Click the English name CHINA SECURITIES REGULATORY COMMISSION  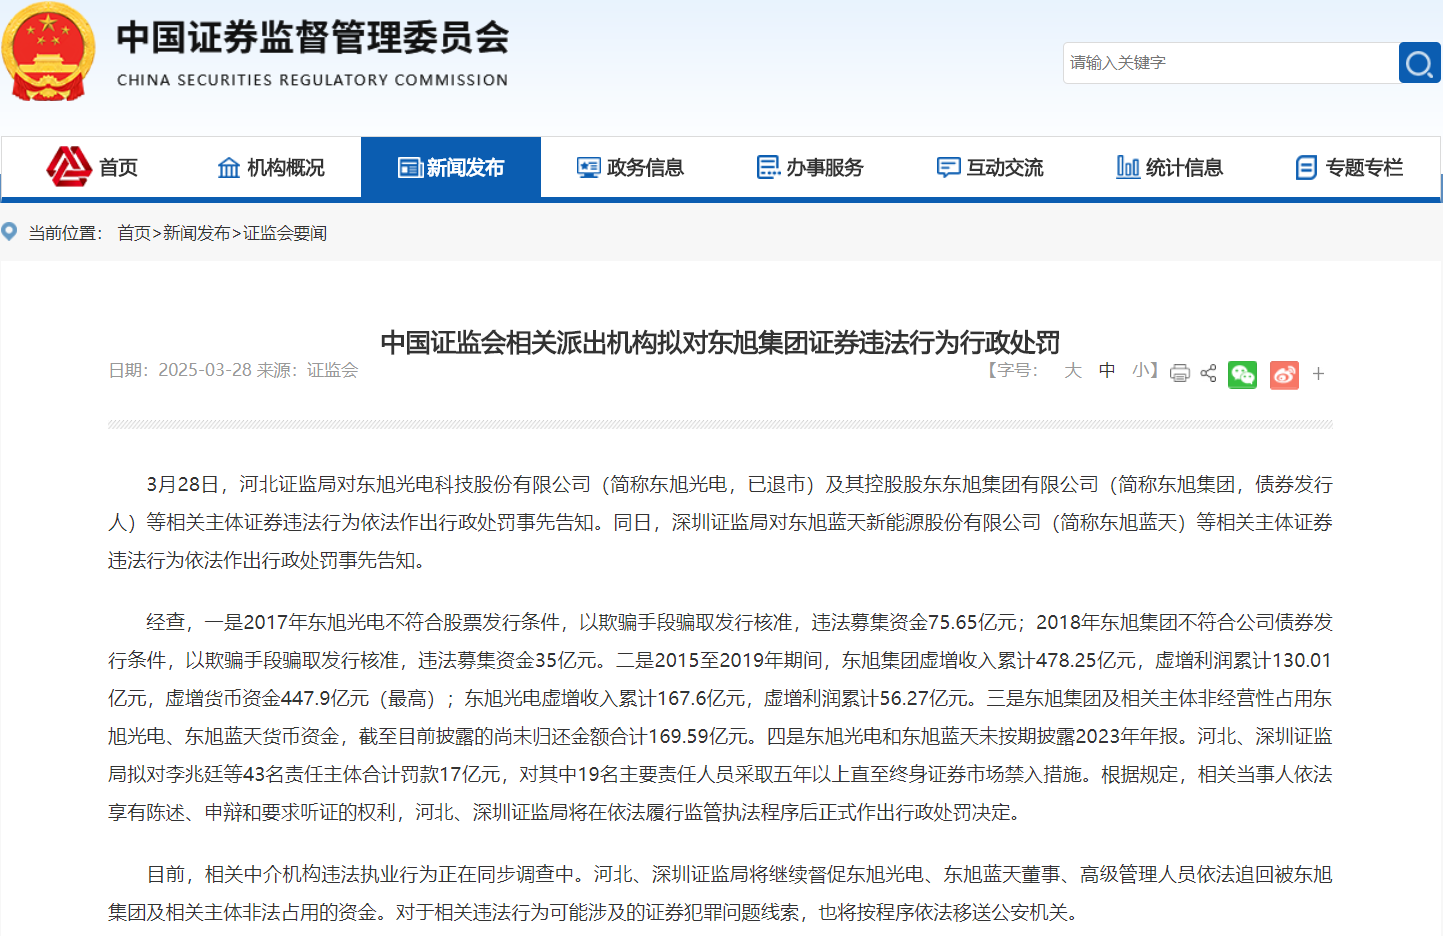pyautogui.click(x=312, y=80)
